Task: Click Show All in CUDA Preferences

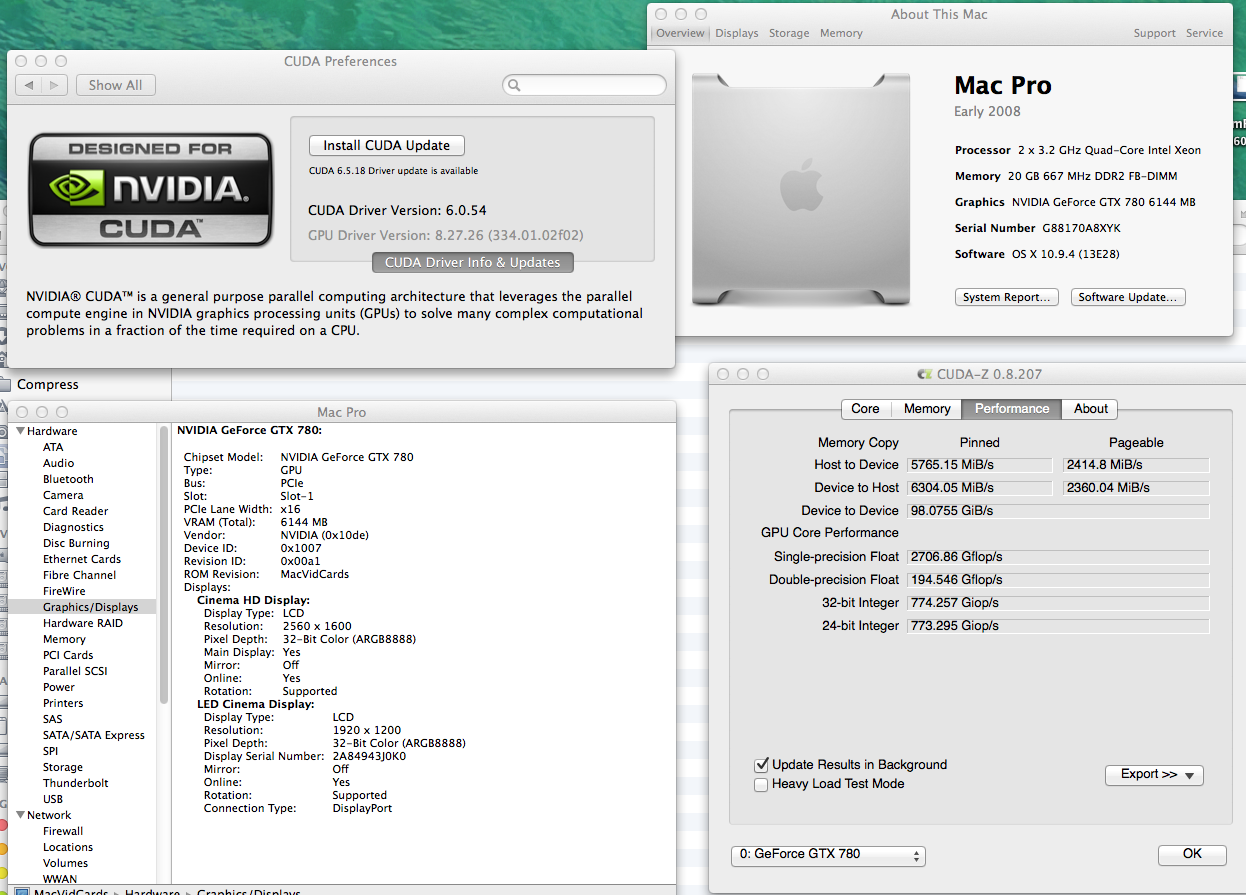Action: click(115, 86)
